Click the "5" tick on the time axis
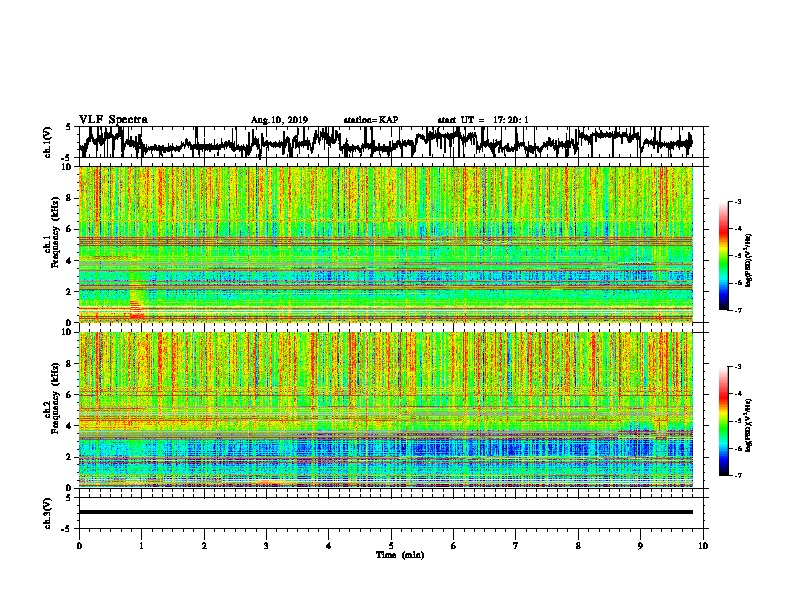The image size is (792, 612). click(x=391, y=546)
